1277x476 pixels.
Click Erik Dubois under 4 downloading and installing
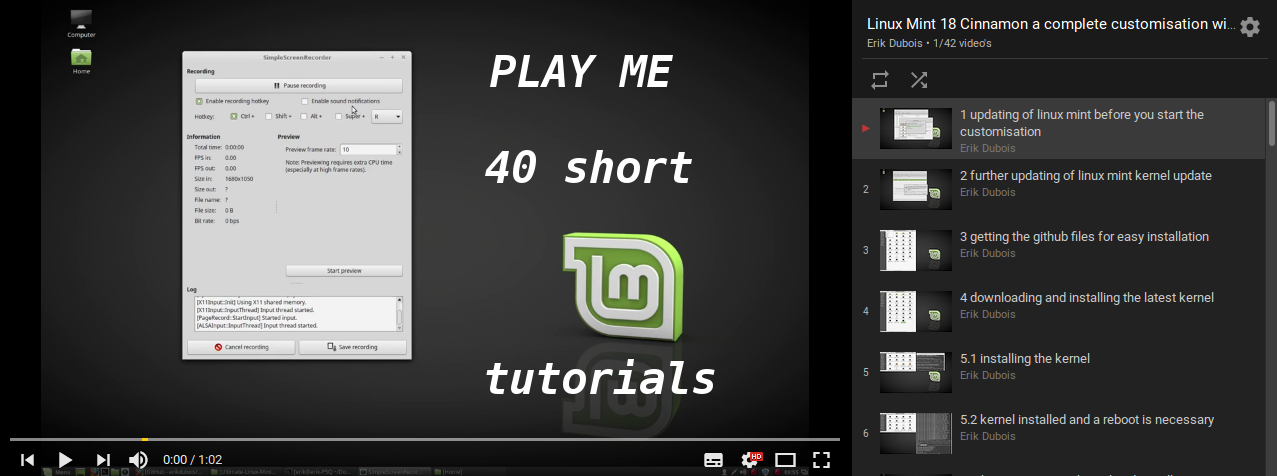[987, 315]
